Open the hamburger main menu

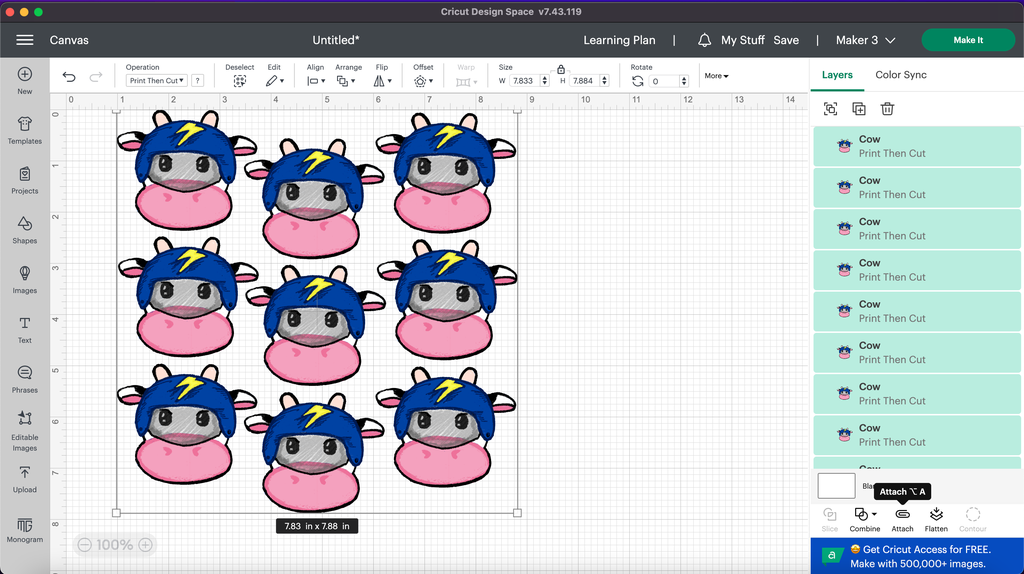pos(25,40)
